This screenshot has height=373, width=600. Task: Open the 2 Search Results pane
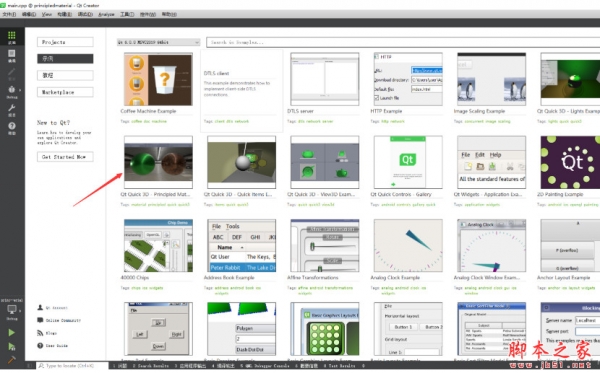tap(150, 366)
